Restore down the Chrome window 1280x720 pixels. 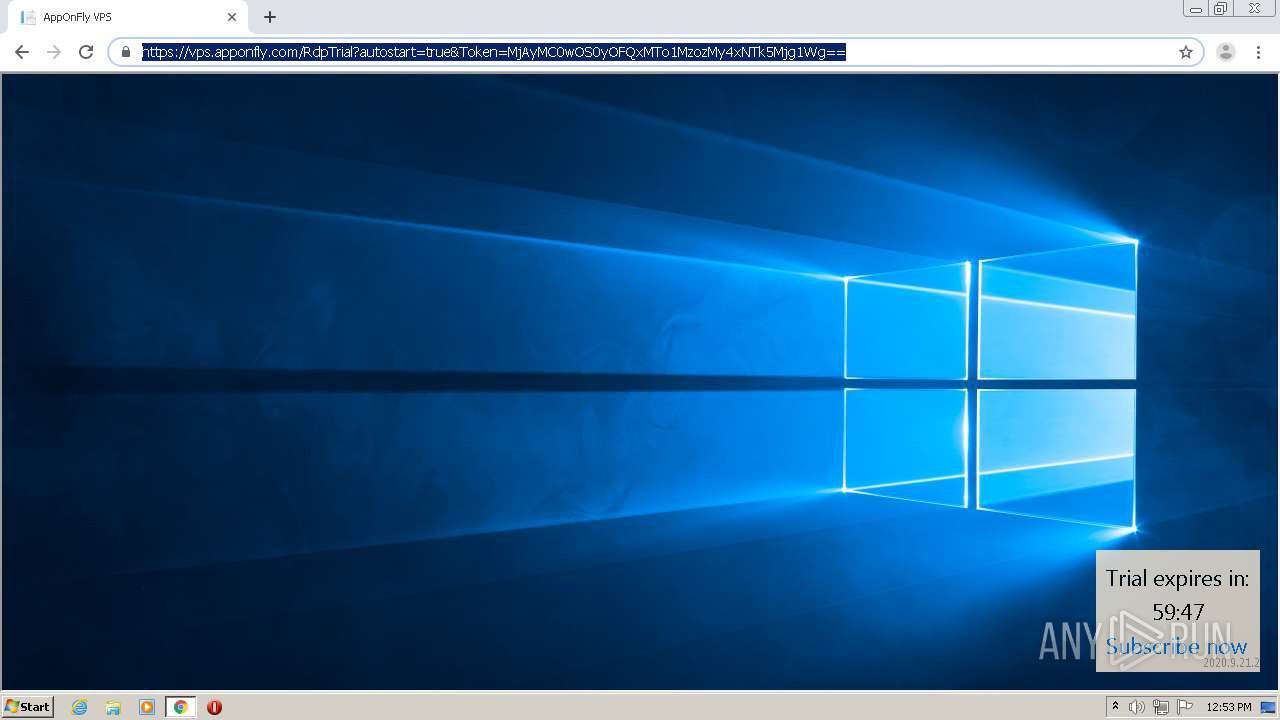click(x=1220, y=9)
